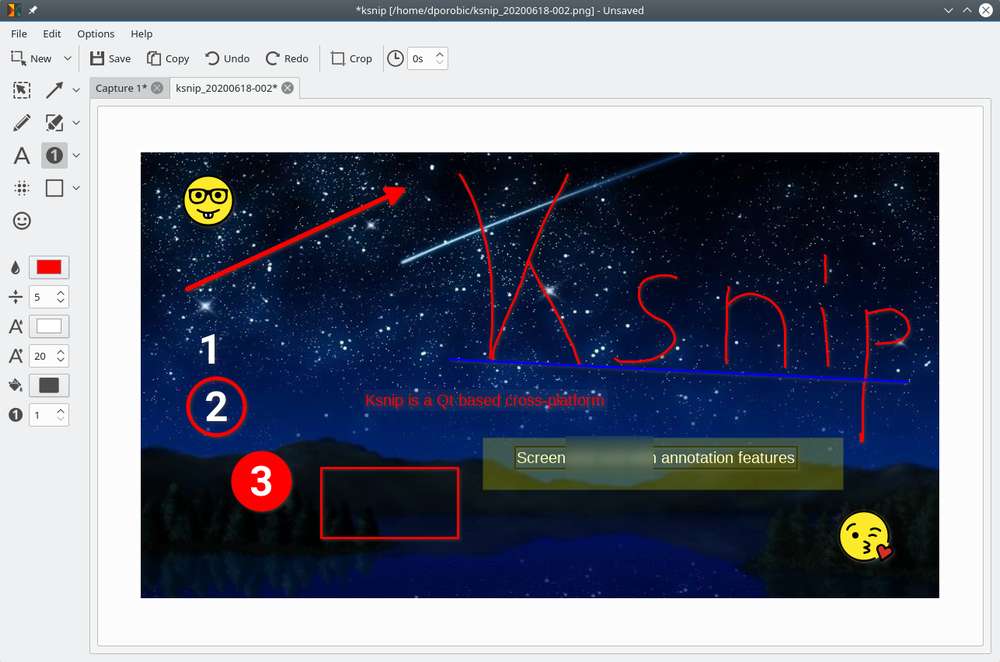Increase the line width above 5

tap(61, 293)
